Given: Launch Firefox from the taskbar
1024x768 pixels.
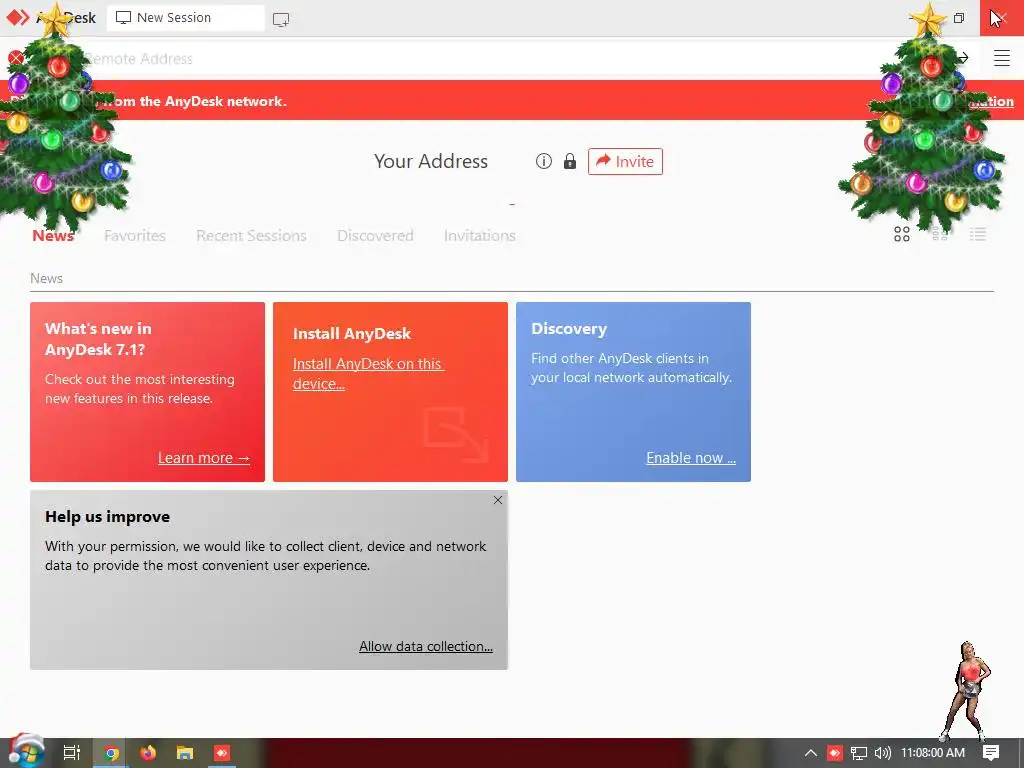Looking at the screenshot, I should pos(148,753).
